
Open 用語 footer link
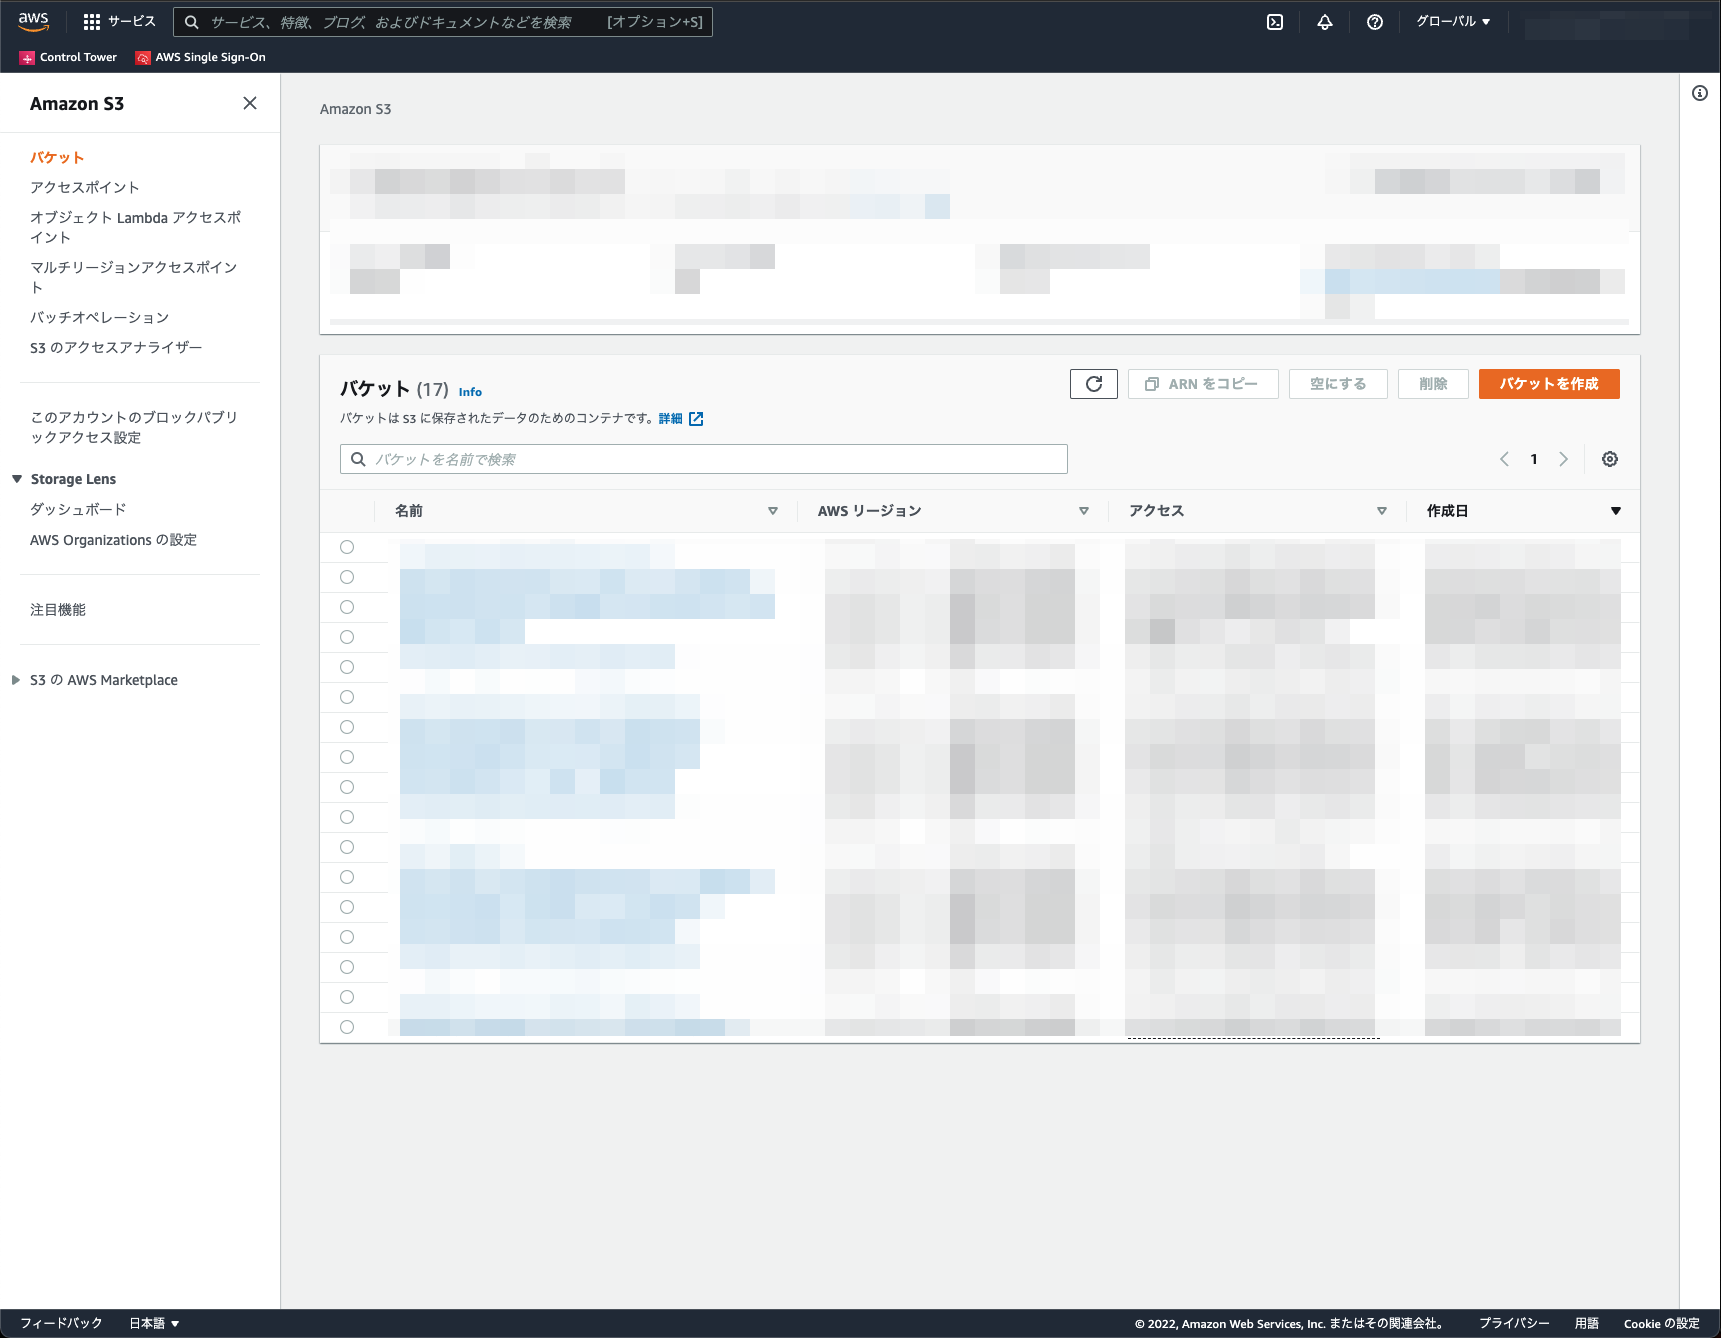click(x=1587, y=1323)
